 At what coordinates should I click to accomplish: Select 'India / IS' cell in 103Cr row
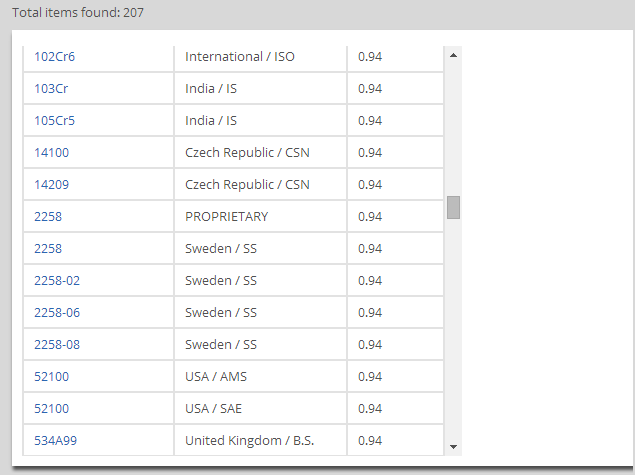260,89
